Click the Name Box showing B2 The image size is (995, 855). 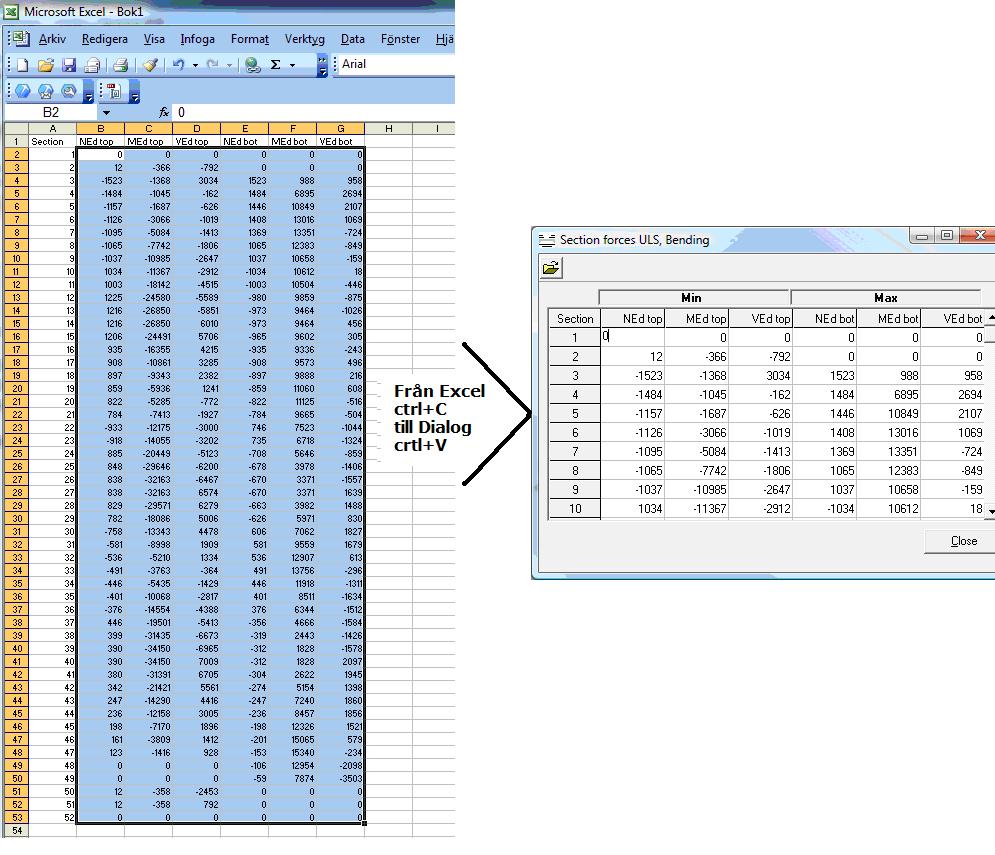[x=51, y=112]
